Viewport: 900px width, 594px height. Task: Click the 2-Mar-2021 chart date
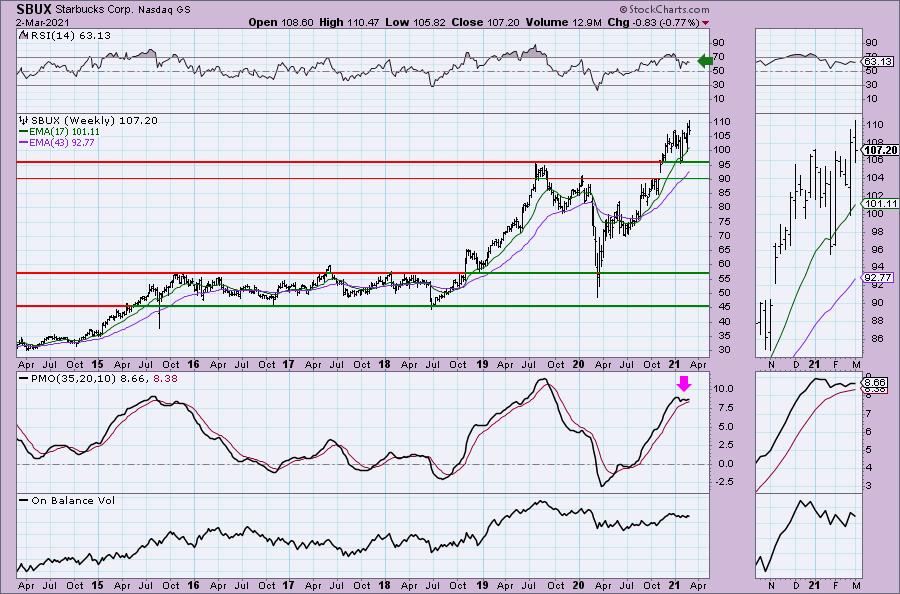(43, 22)
